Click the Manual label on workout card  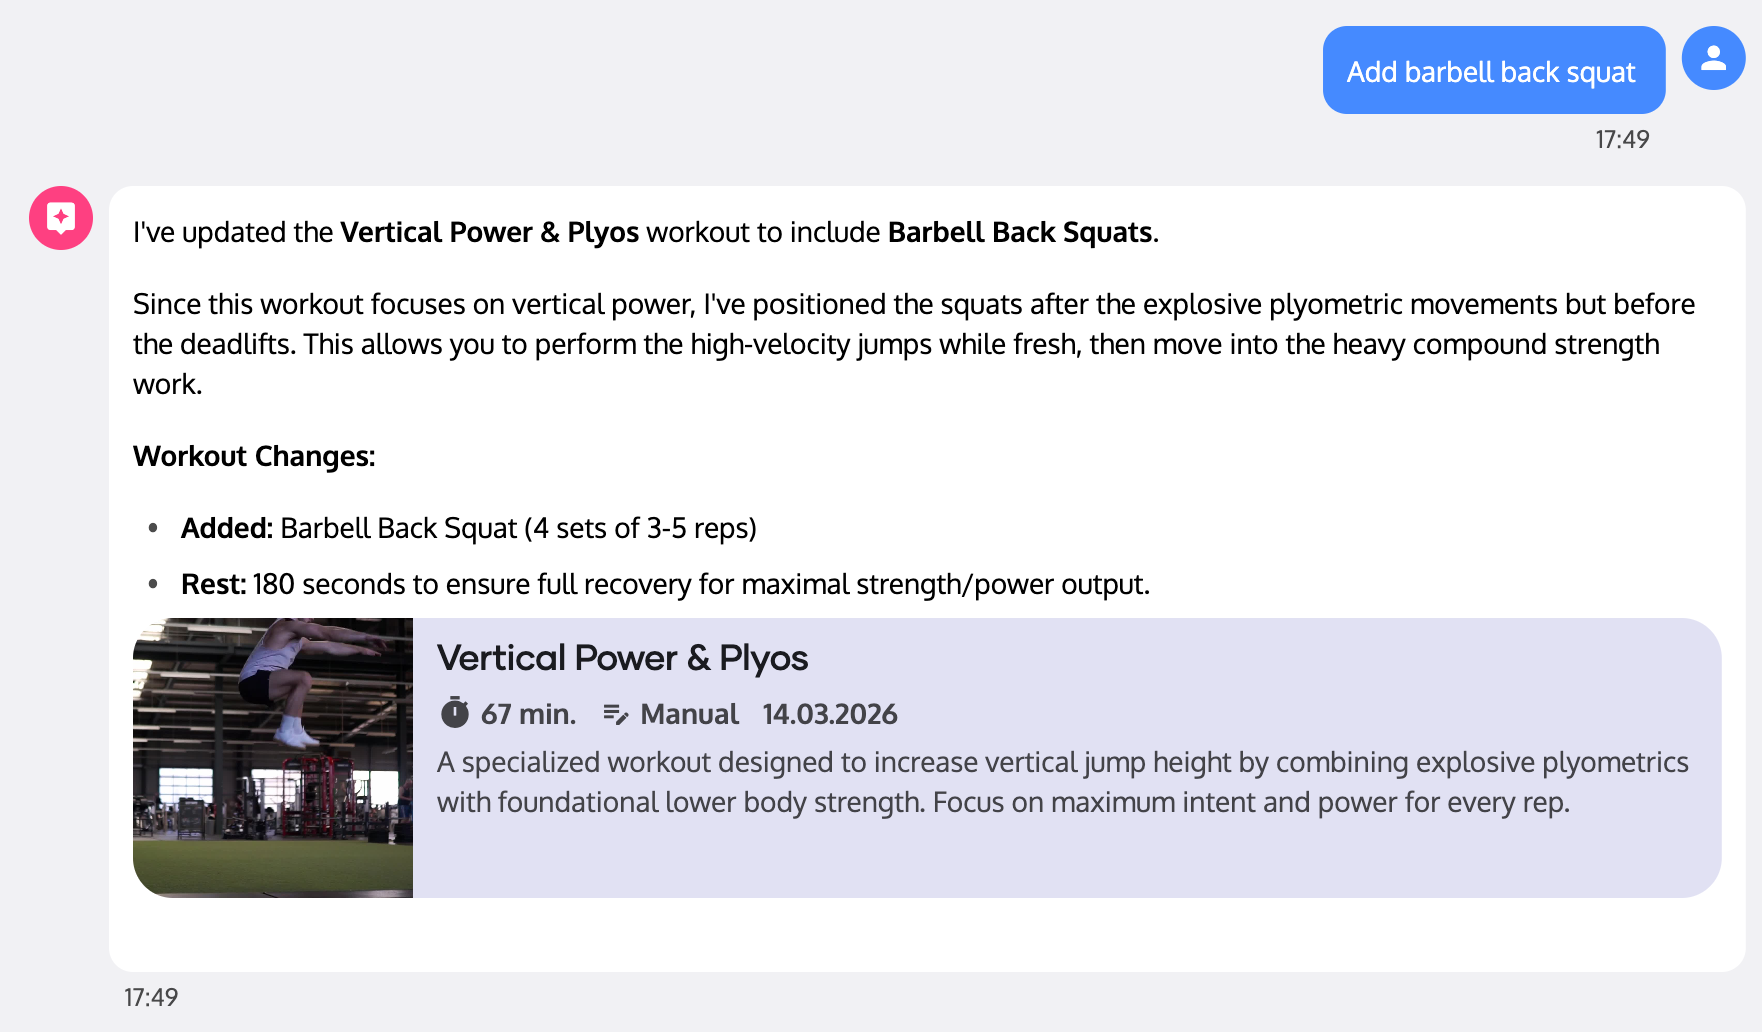(689, 714)
